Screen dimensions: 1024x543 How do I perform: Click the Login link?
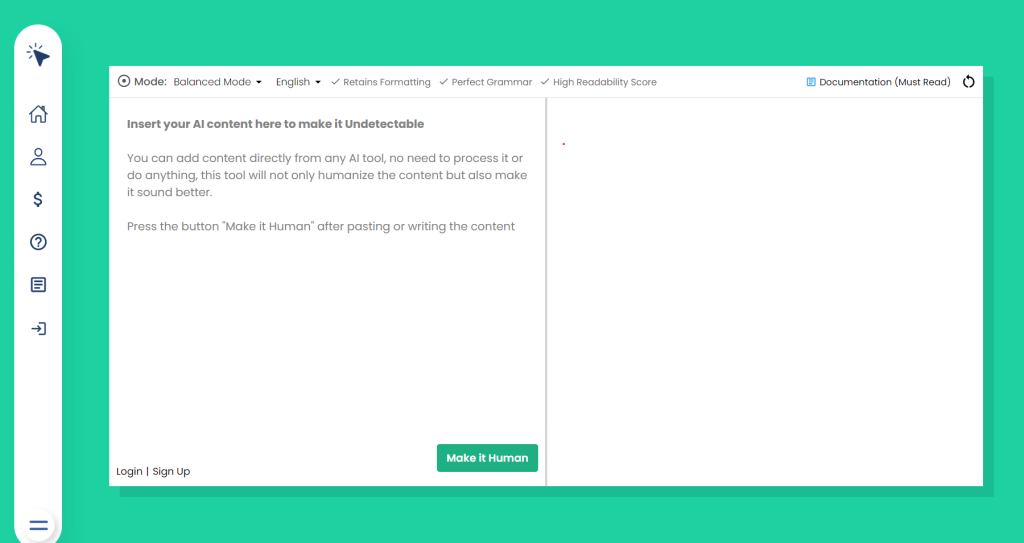click(x=129, y=471)
